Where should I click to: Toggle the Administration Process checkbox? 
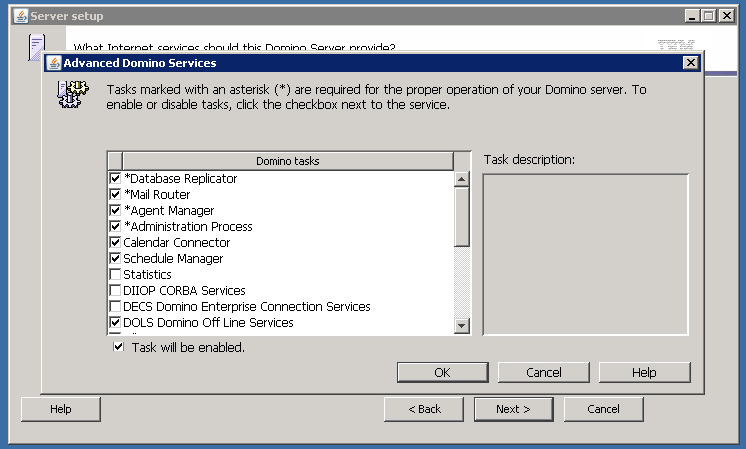click(x=115, y=226)
